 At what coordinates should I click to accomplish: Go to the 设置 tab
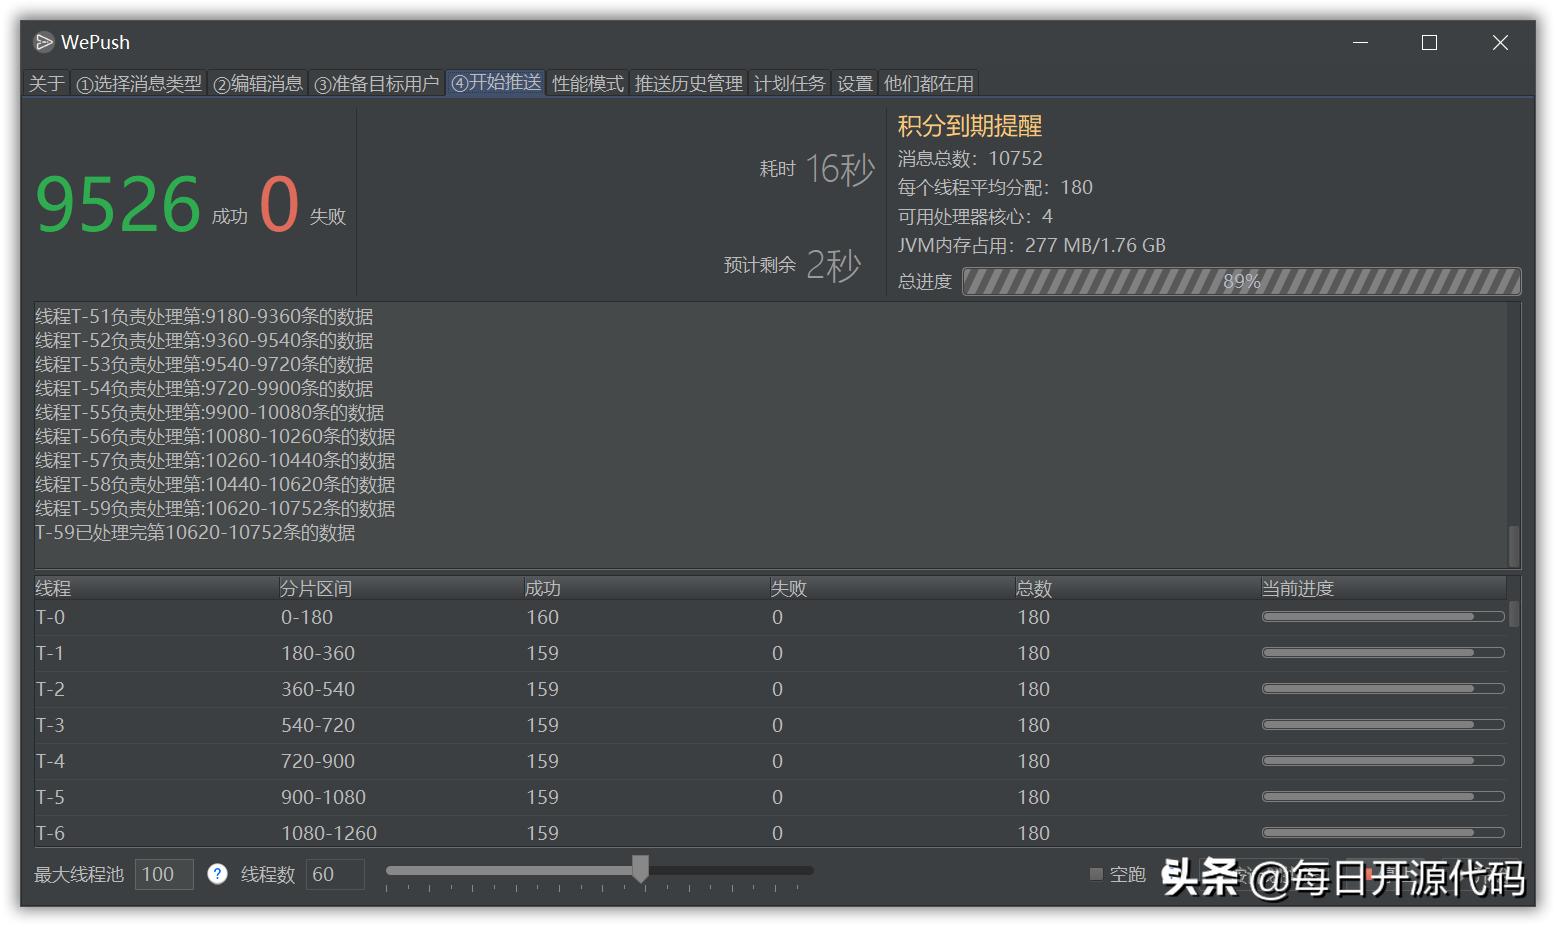[x=854, y=83]
